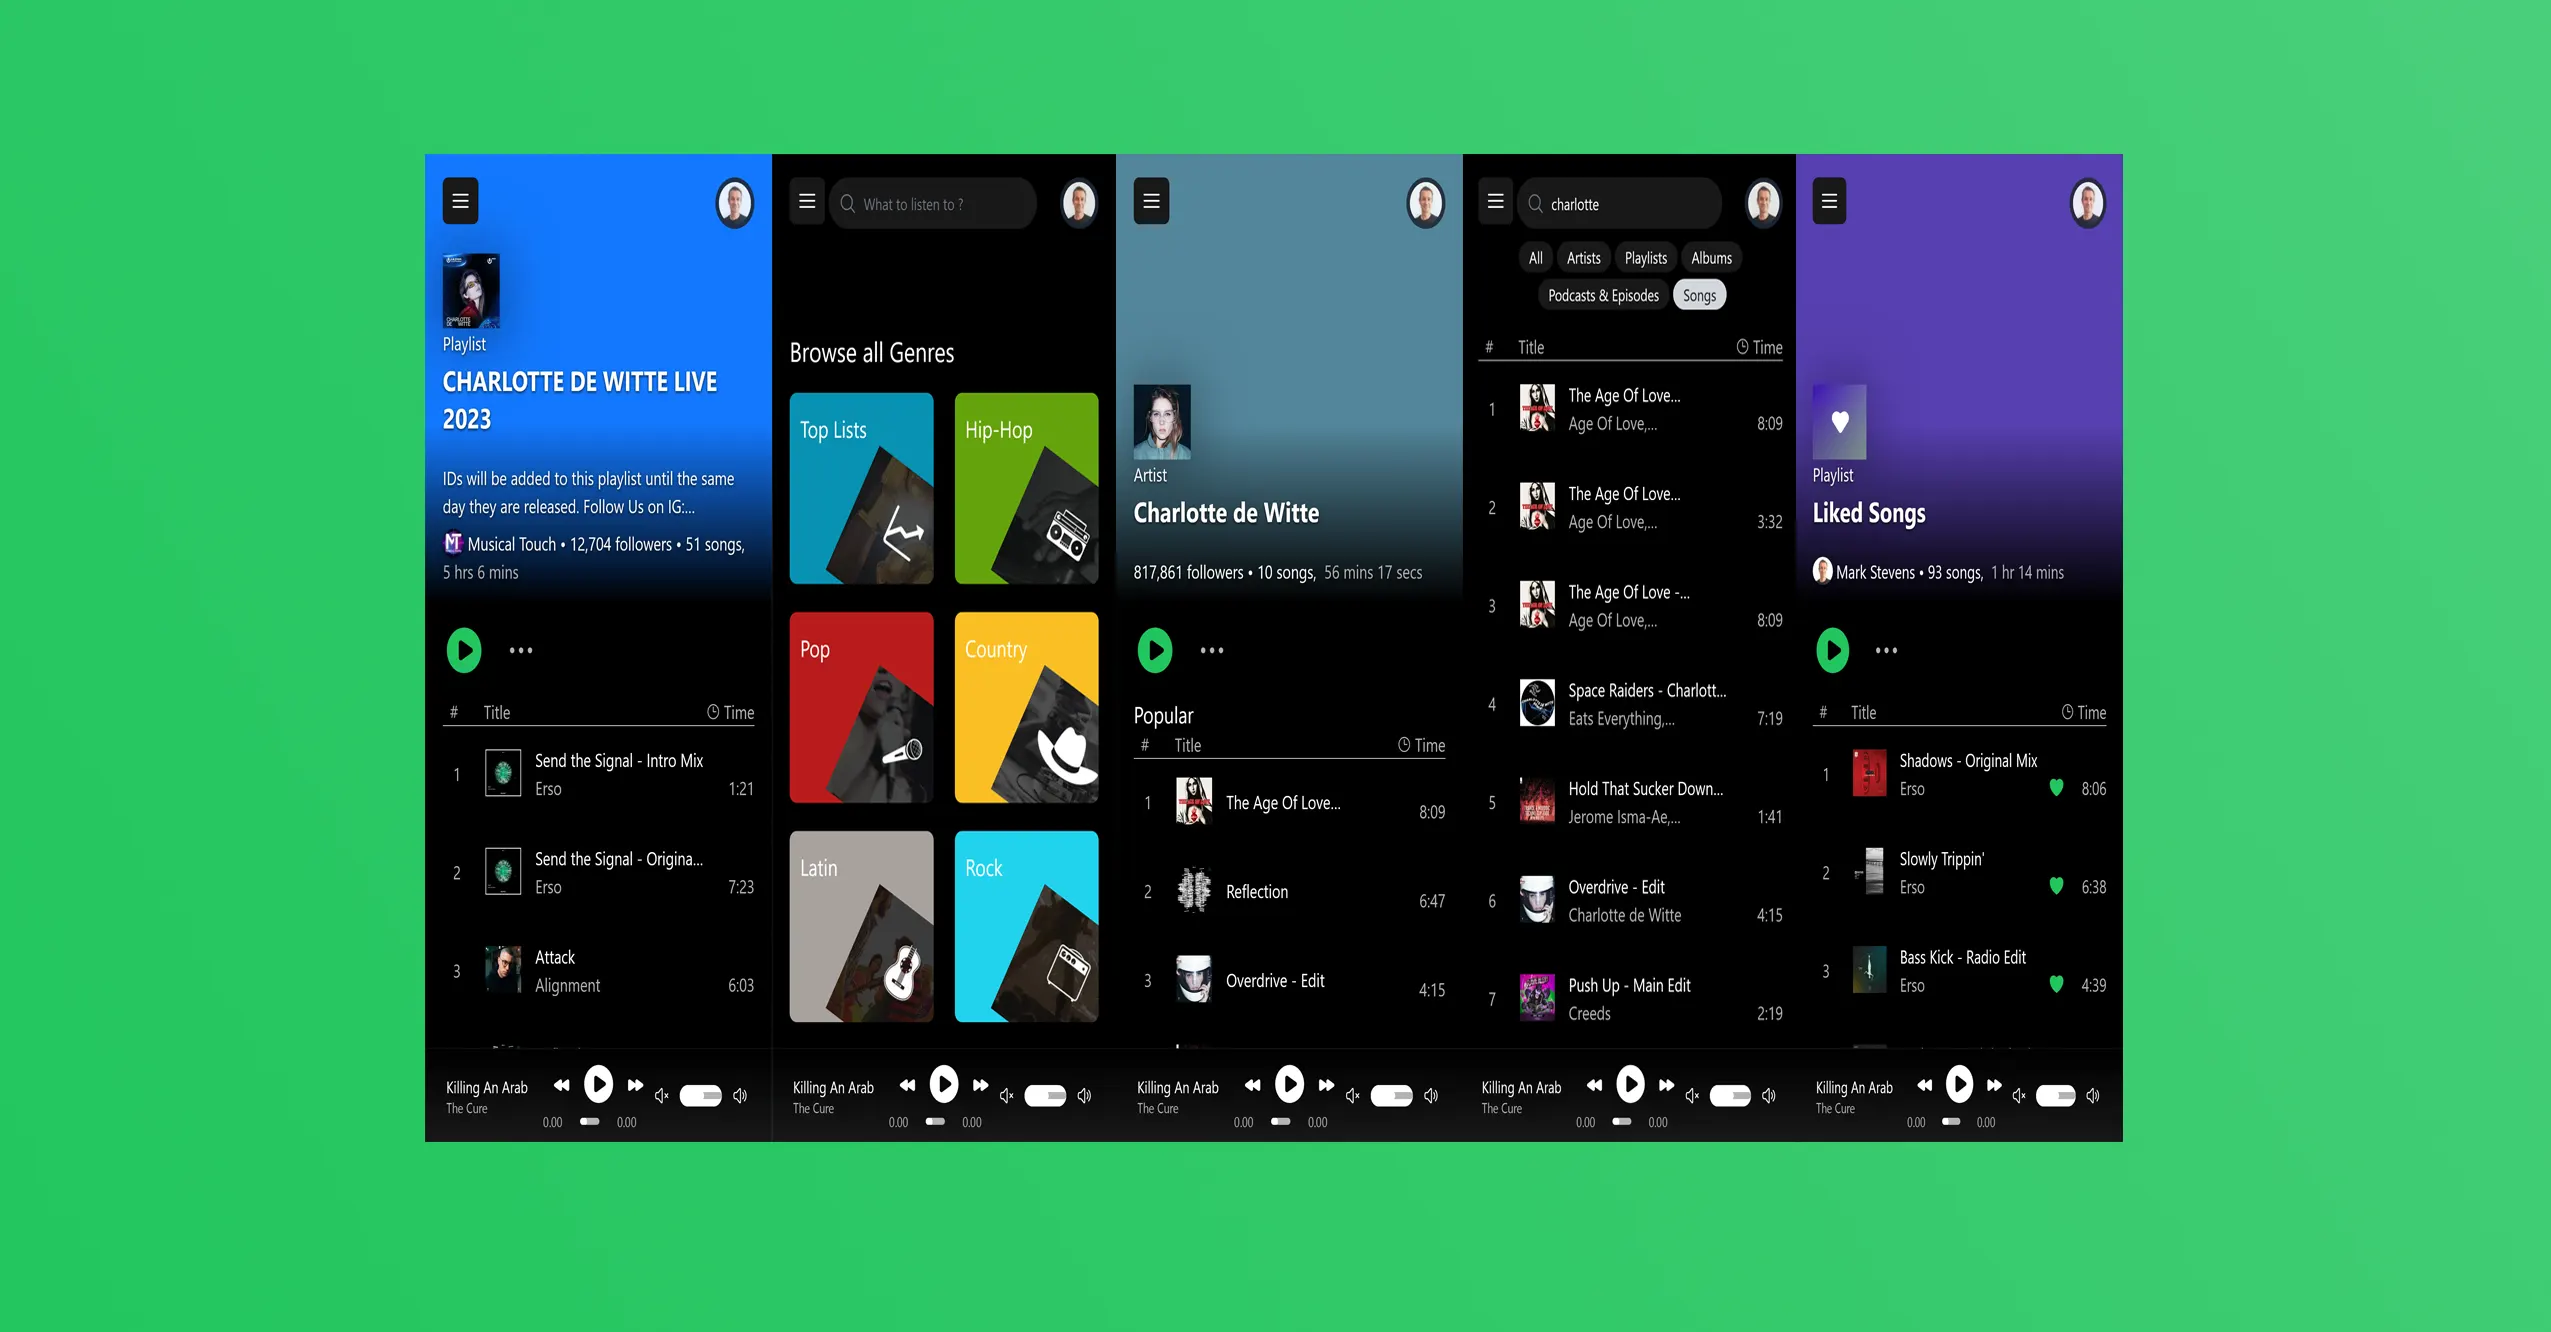Skip next track on blue playlist screen player
The width and height of the screenshot is (2551, 1332).
click(635, 1085)
